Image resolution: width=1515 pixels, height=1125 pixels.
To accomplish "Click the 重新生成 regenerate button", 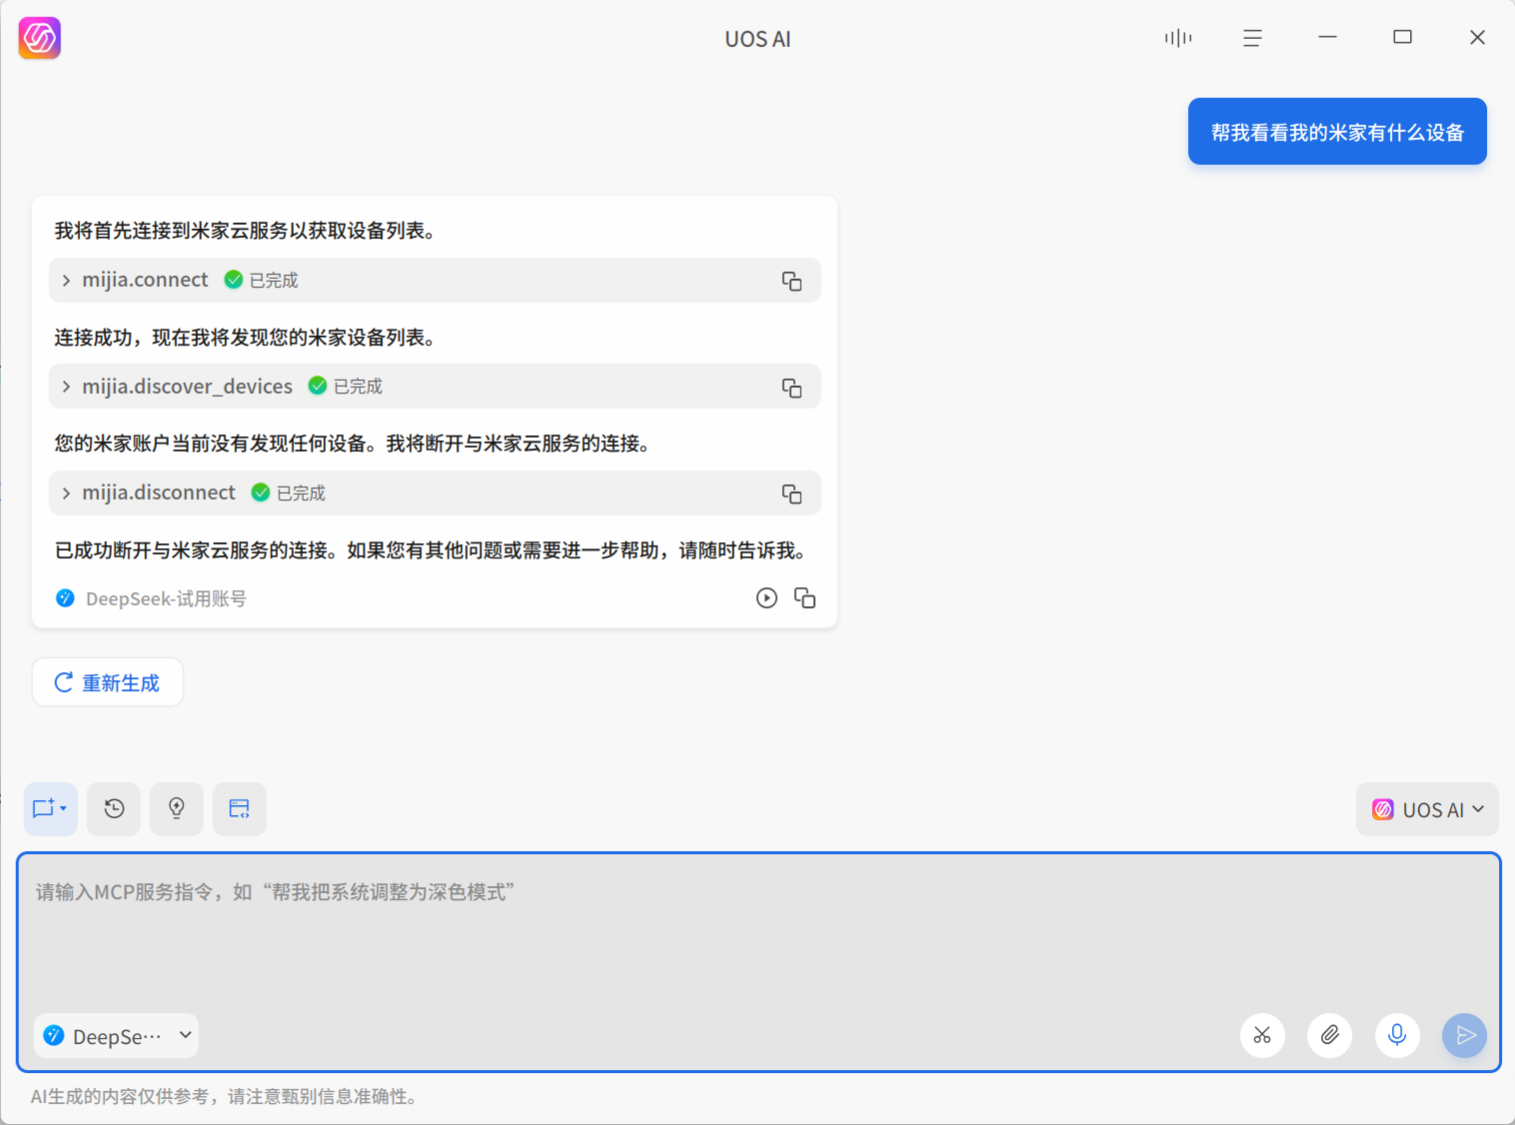I will pos(107,682).
